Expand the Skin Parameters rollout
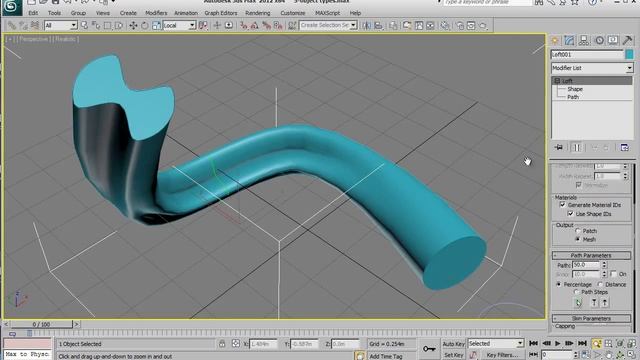The image size is (640, 360). pyautogui.click(x=591, y=318)
